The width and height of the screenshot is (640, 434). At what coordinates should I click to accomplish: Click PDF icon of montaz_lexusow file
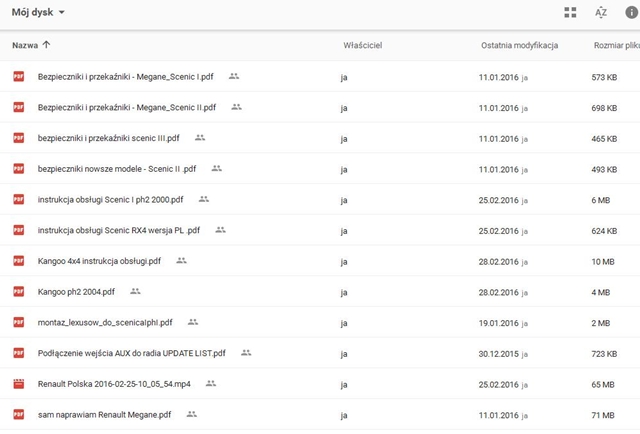point(19,322)
